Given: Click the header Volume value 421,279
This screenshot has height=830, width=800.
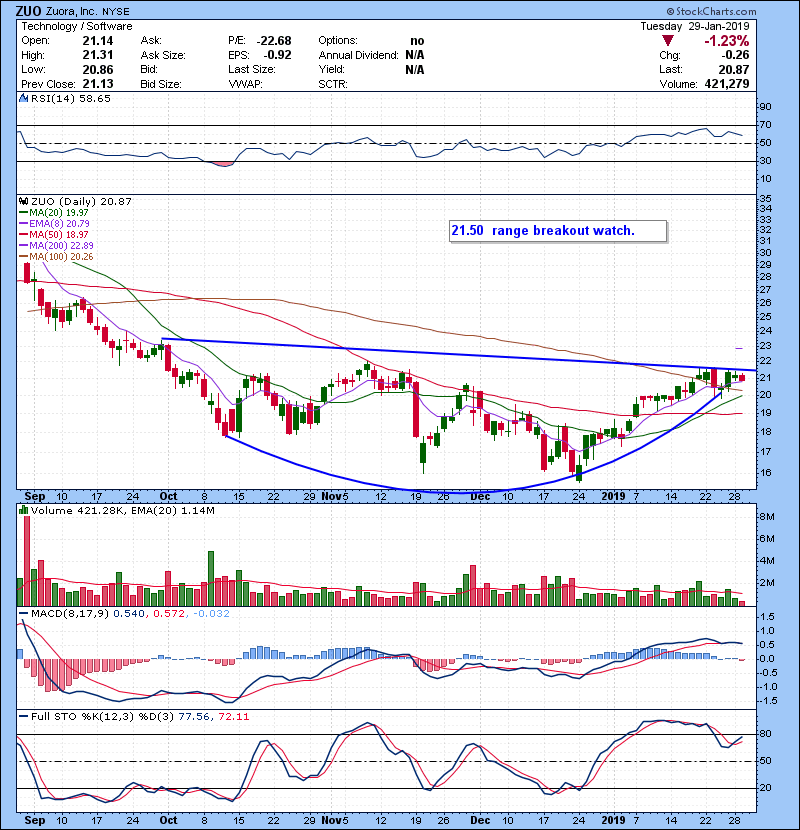Looking at the screenshot, I should click(727, 84).
